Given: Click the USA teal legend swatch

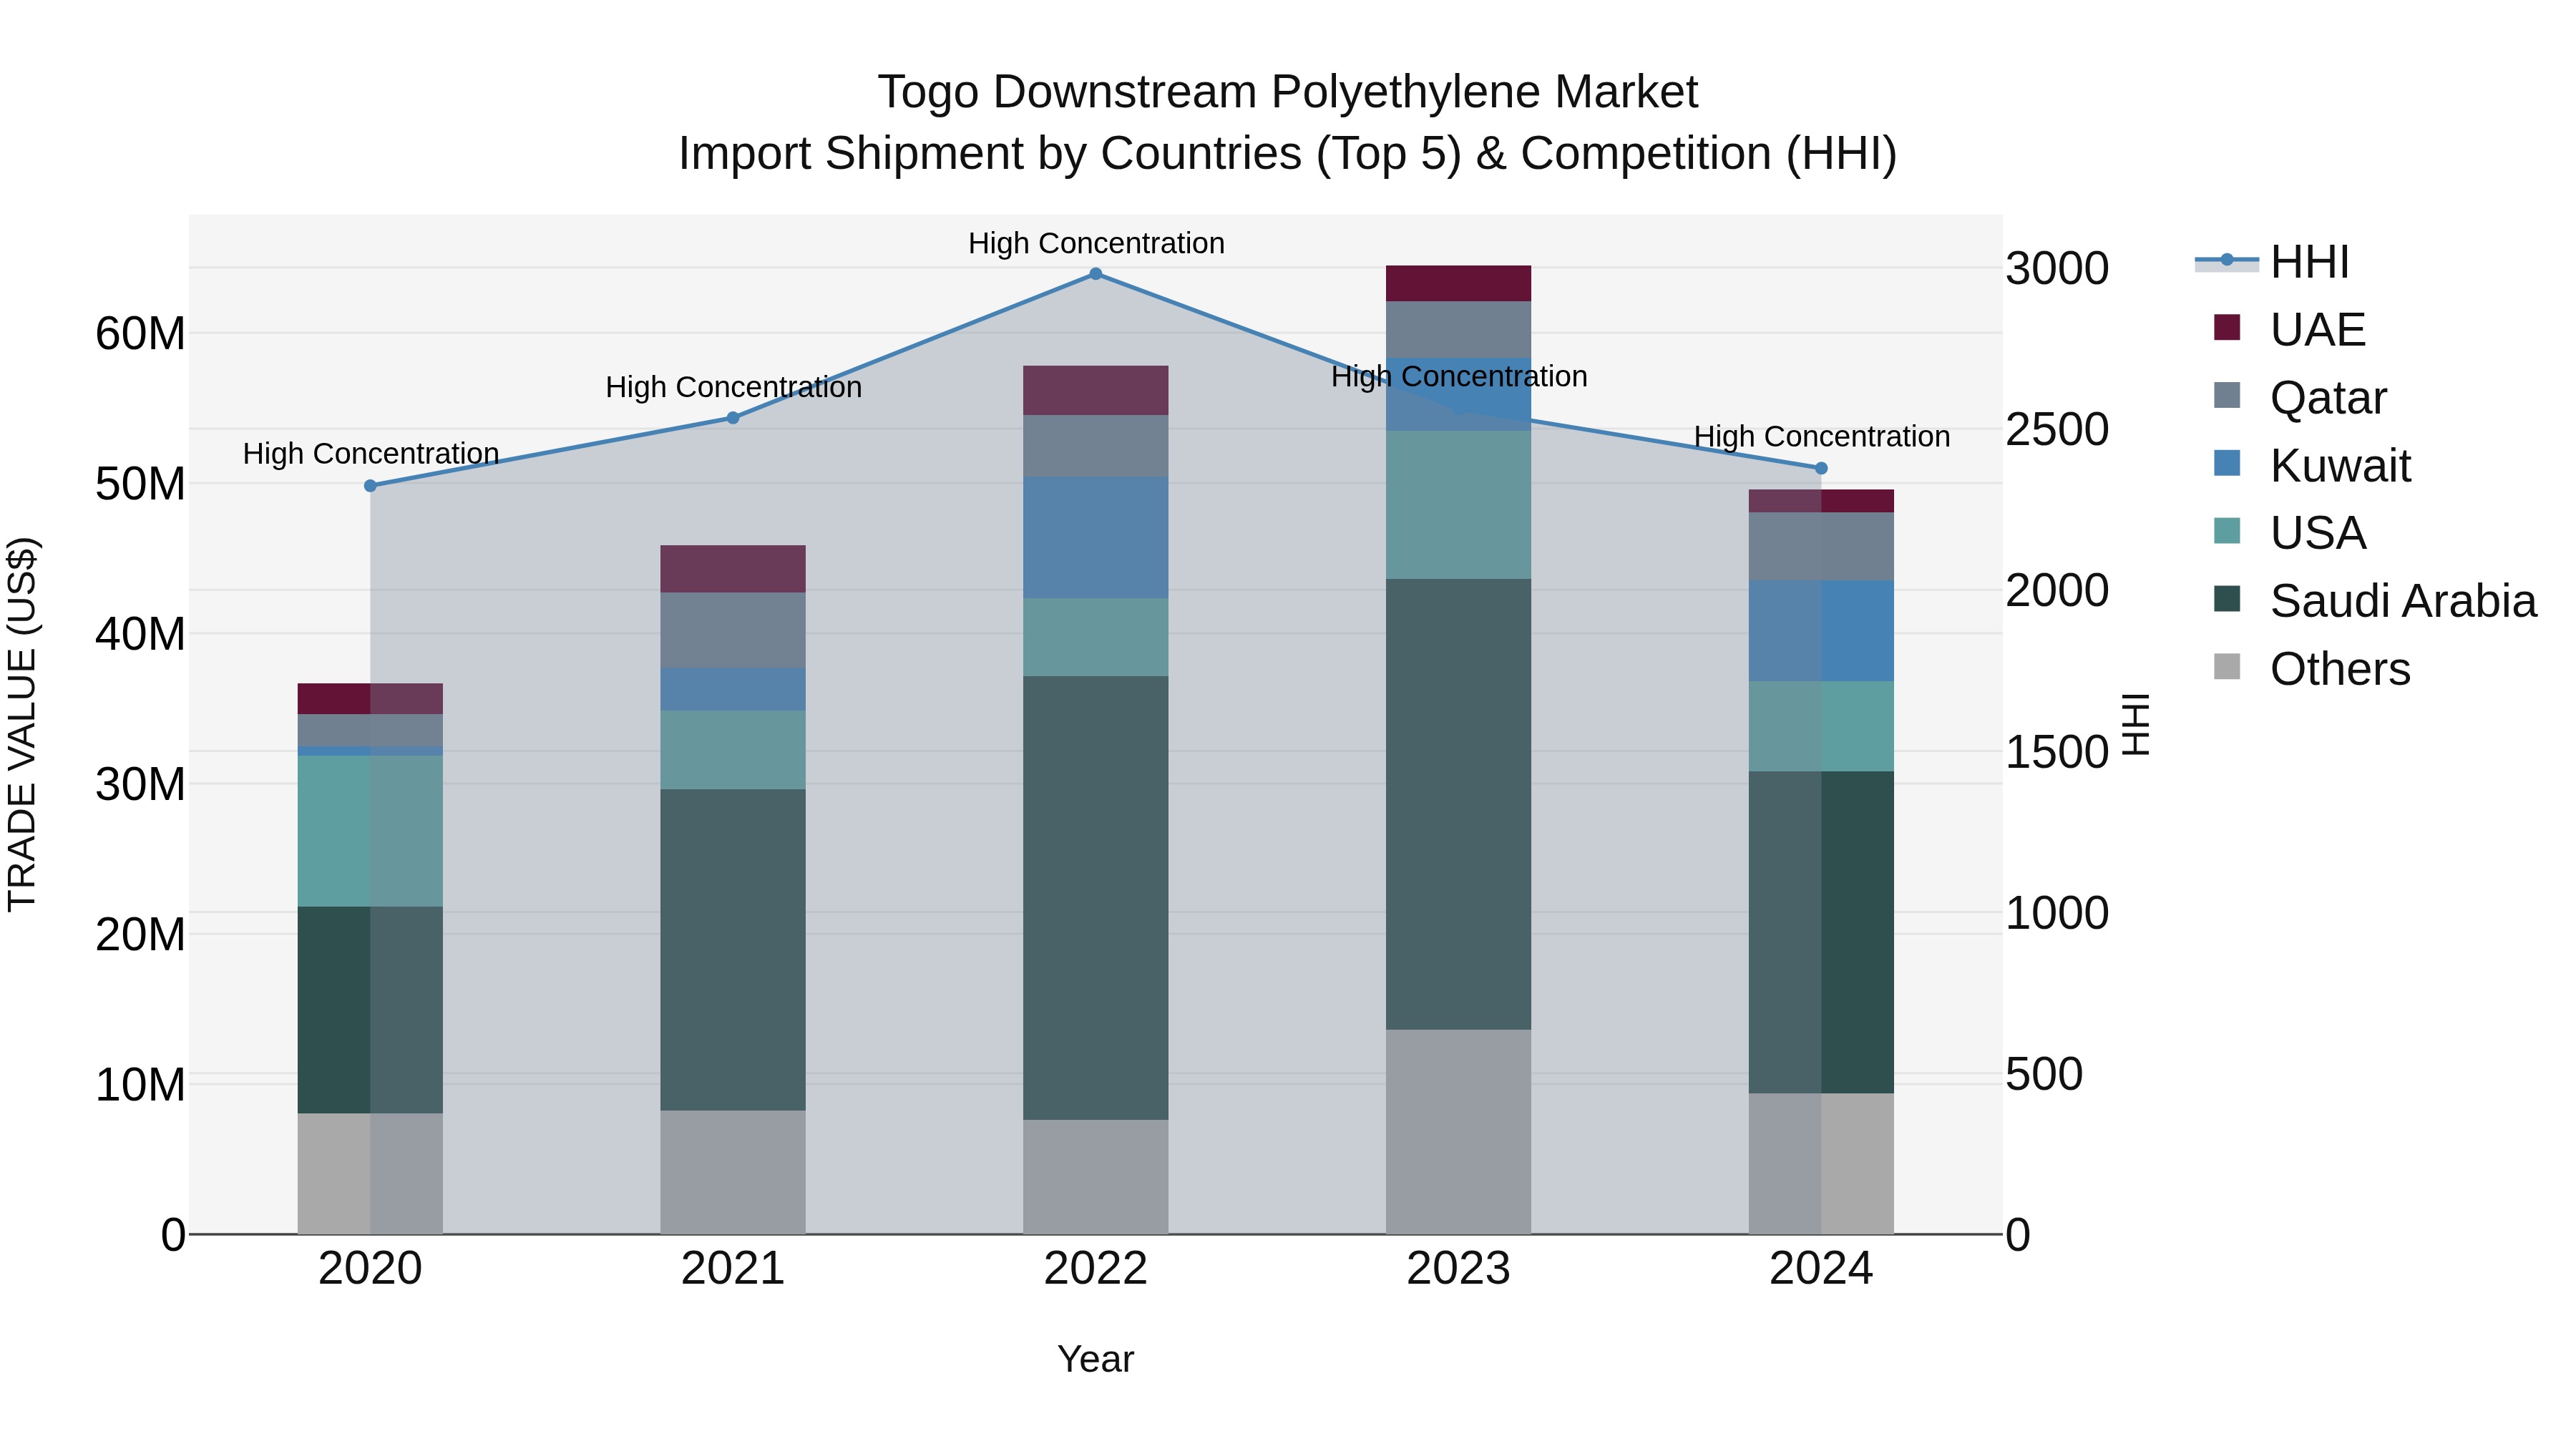Looking at the screenshot, I should tap(2227, 531).
